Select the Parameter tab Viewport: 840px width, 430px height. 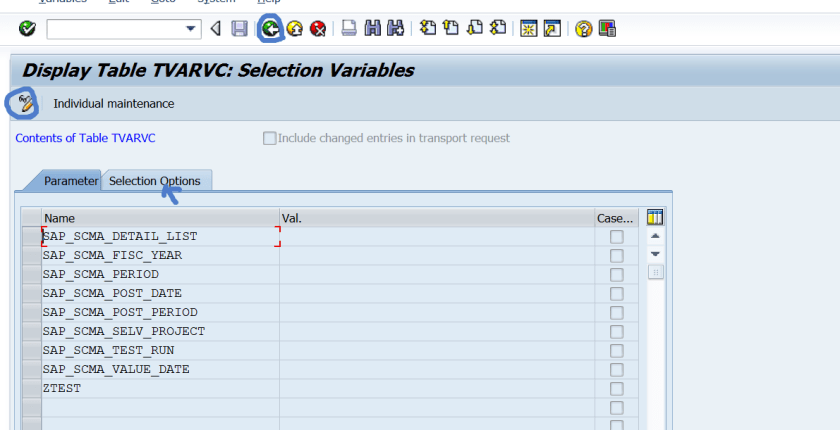70,181
